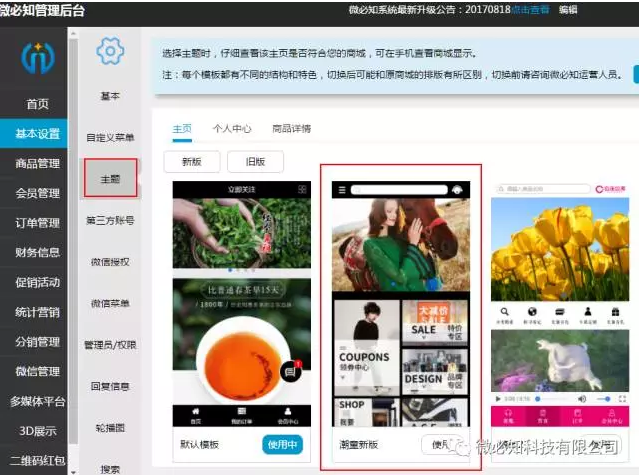Open 自定义菜单 submenu item
This screenshot has height=475, width=640.
click(110, 137)
